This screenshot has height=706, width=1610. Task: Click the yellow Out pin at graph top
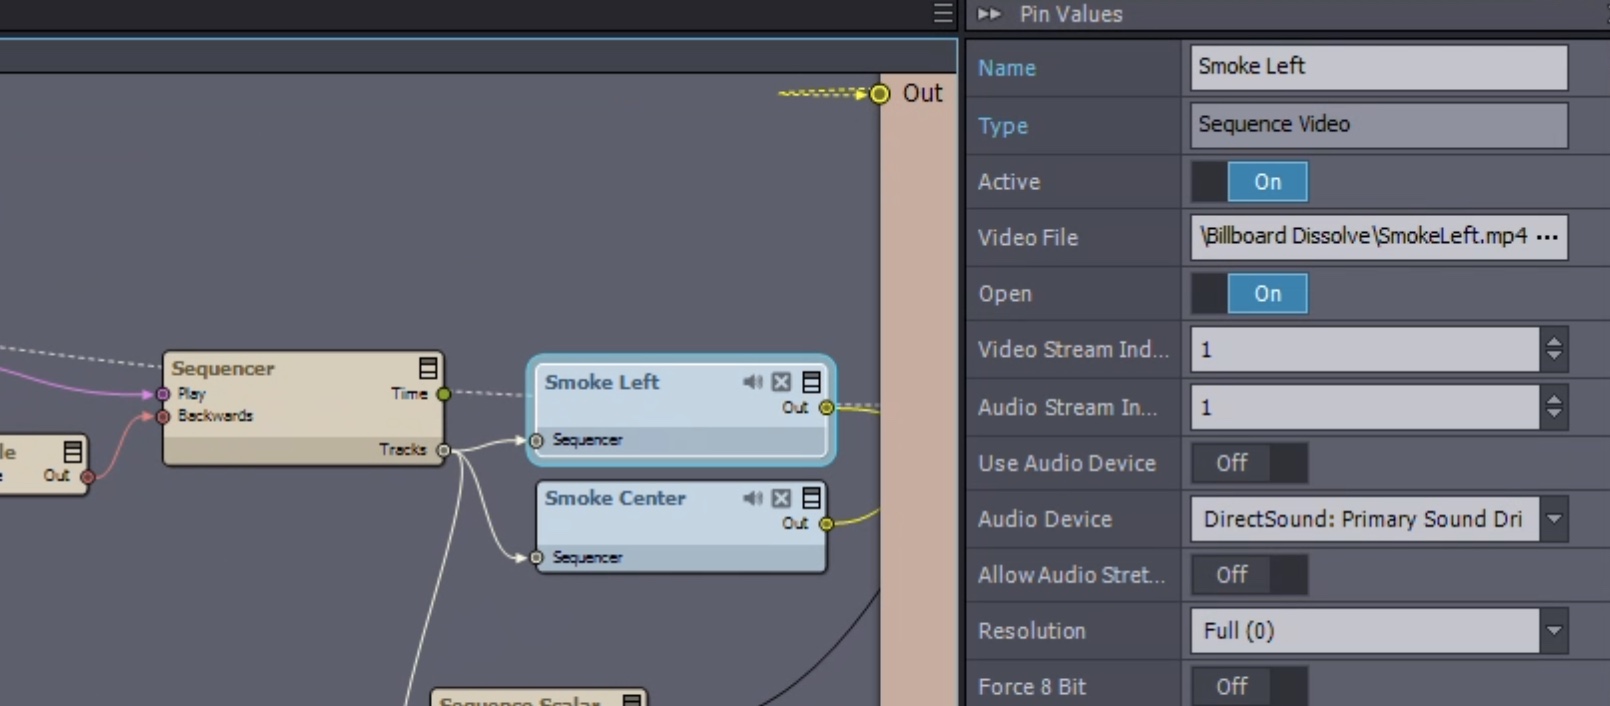(x=879, y=94)
